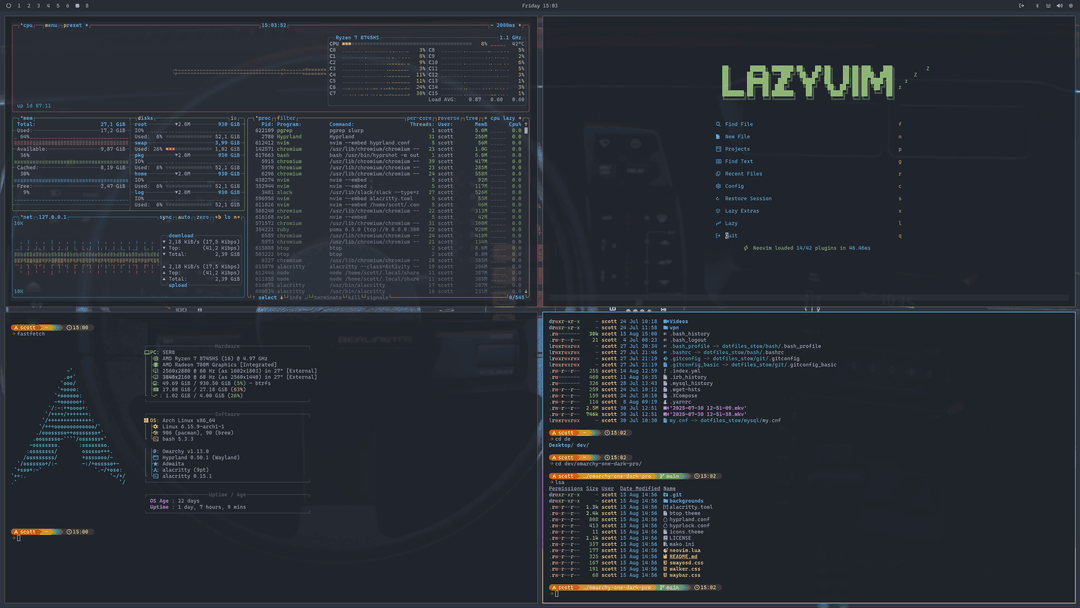Toggle reverse sorting in the proc panel
The height and width of the screenshot is (608, 1080).
[x=449, y=118]
